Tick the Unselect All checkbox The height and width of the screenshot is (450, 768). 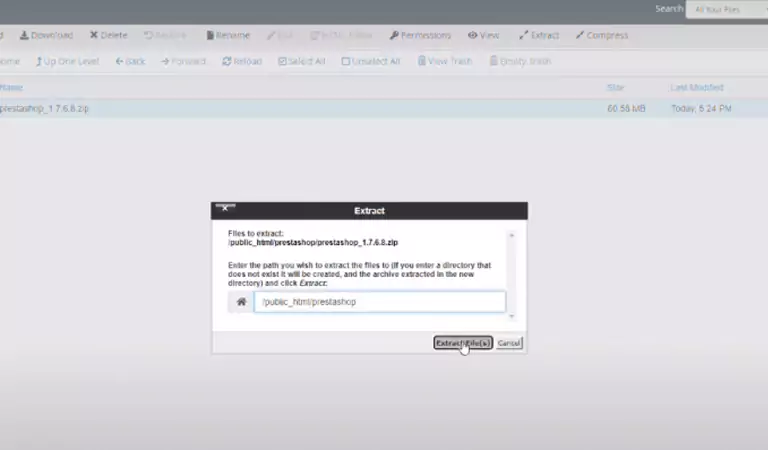[346, 61]
